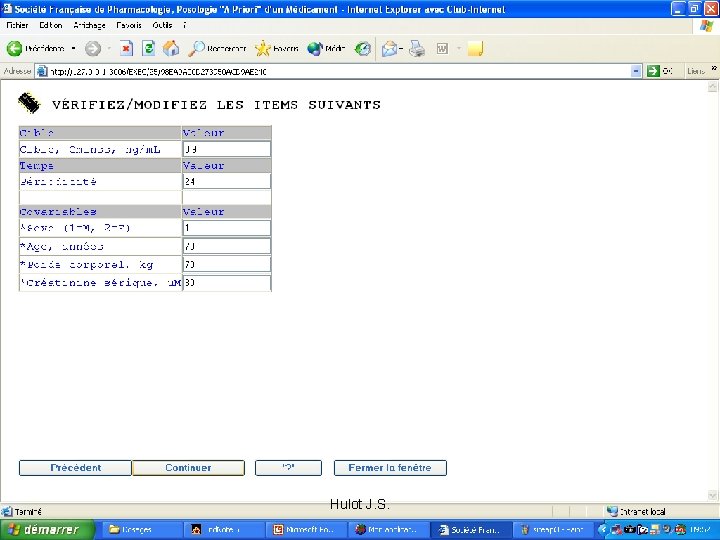Open the forward history dropdown arrow
720x540 pixels.
coord(109,48)
